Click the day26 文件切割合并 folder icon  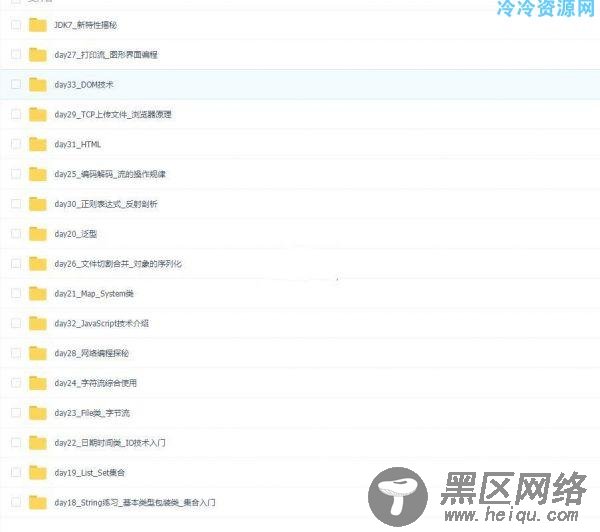pos(38,264)
